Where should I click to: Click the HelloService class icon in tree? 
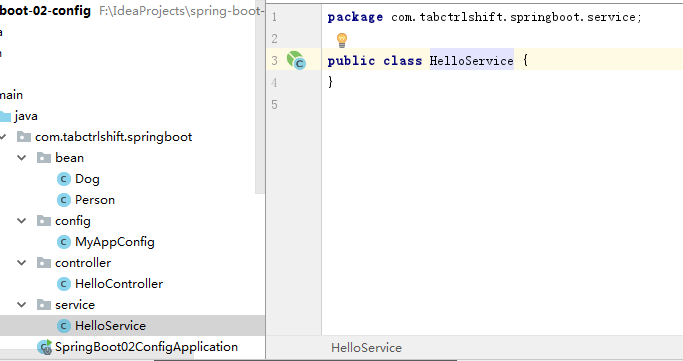coord(64,326)
